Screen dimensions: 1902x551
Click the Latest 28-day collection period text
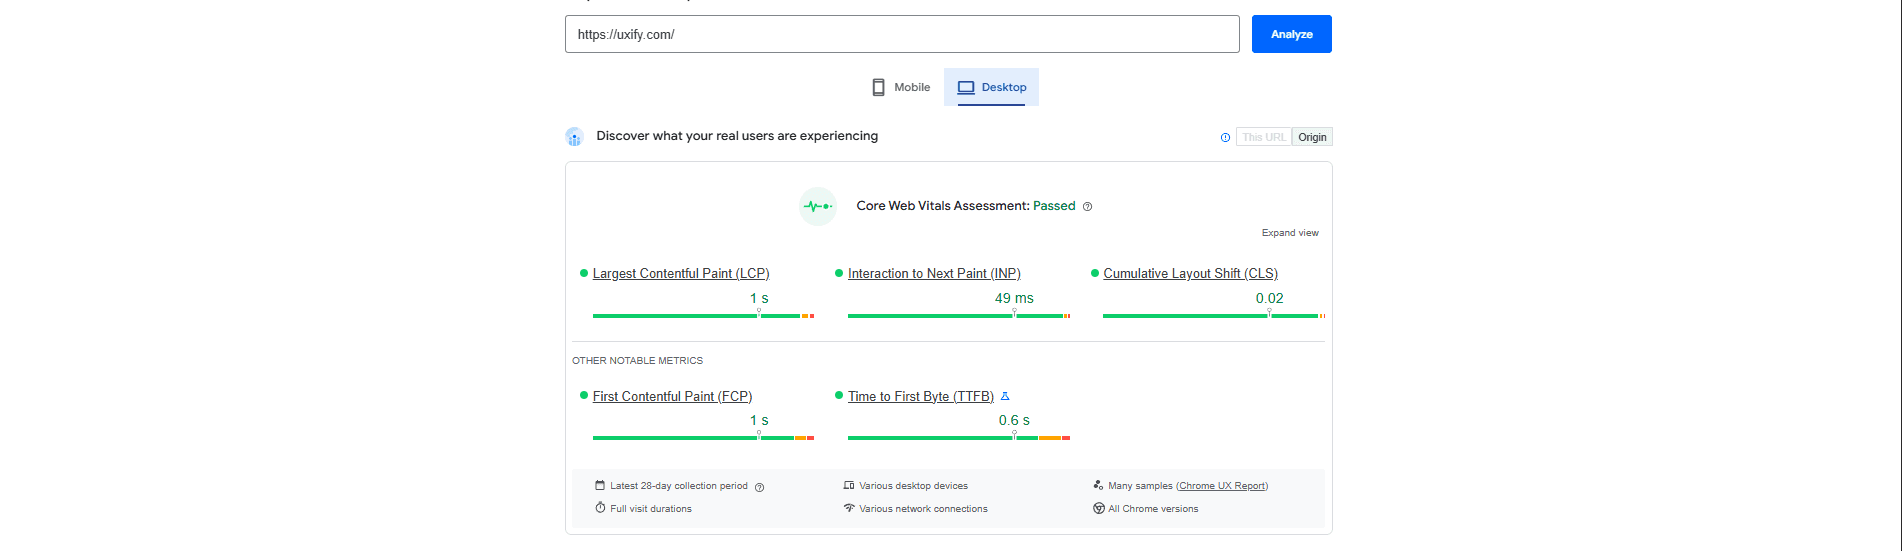click(x=679, y=486)
